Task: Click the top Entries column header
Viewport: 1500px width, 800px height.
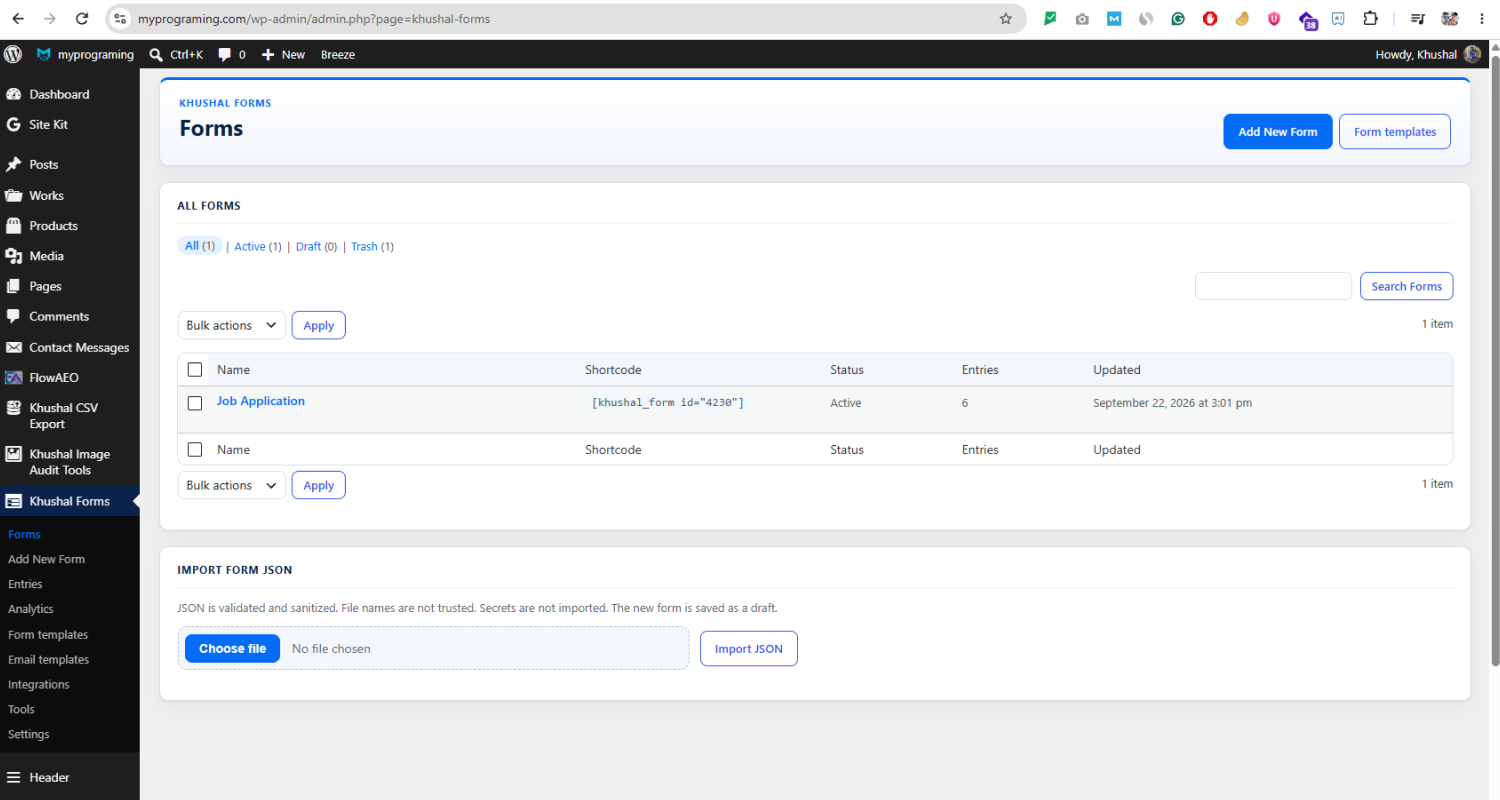Action: 980,369
